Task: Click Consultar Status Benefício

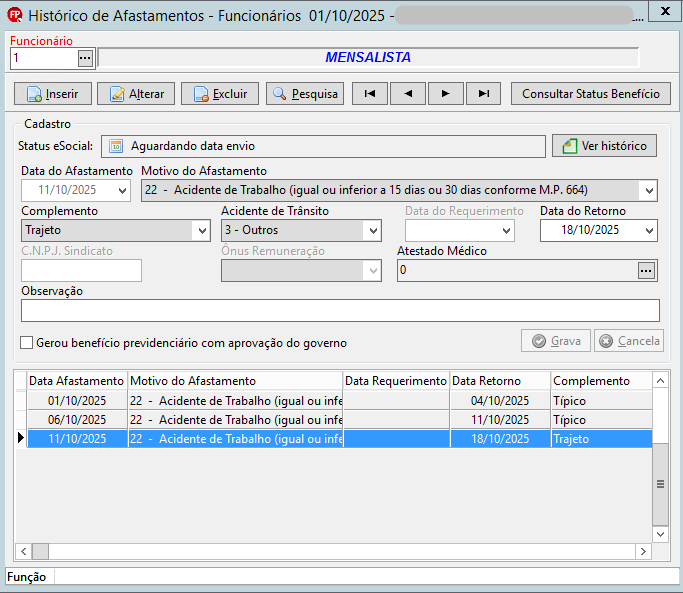Action: (591, 94)
